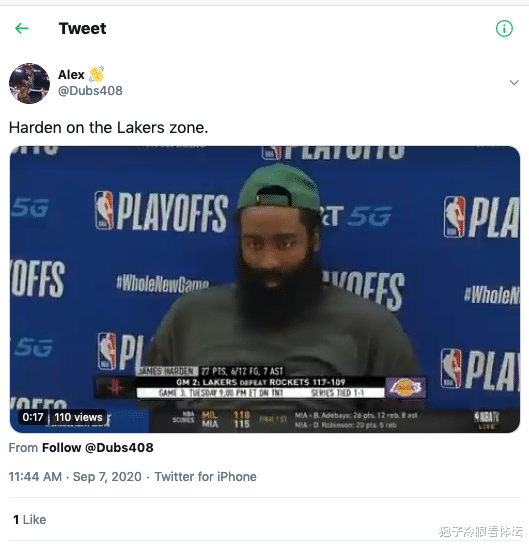
Task: Go back with the green arrow
Action: 22,29
